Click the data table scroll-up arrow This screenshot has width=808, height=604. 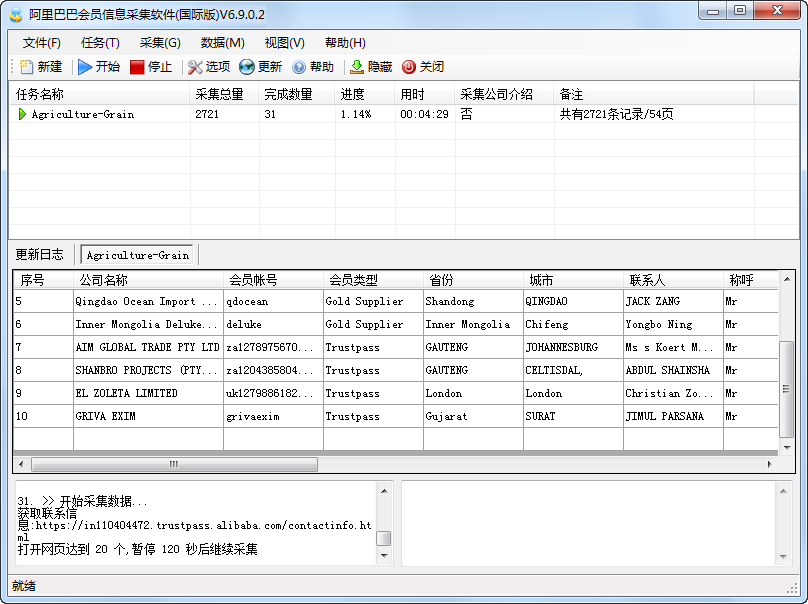[x=787, y=279]
